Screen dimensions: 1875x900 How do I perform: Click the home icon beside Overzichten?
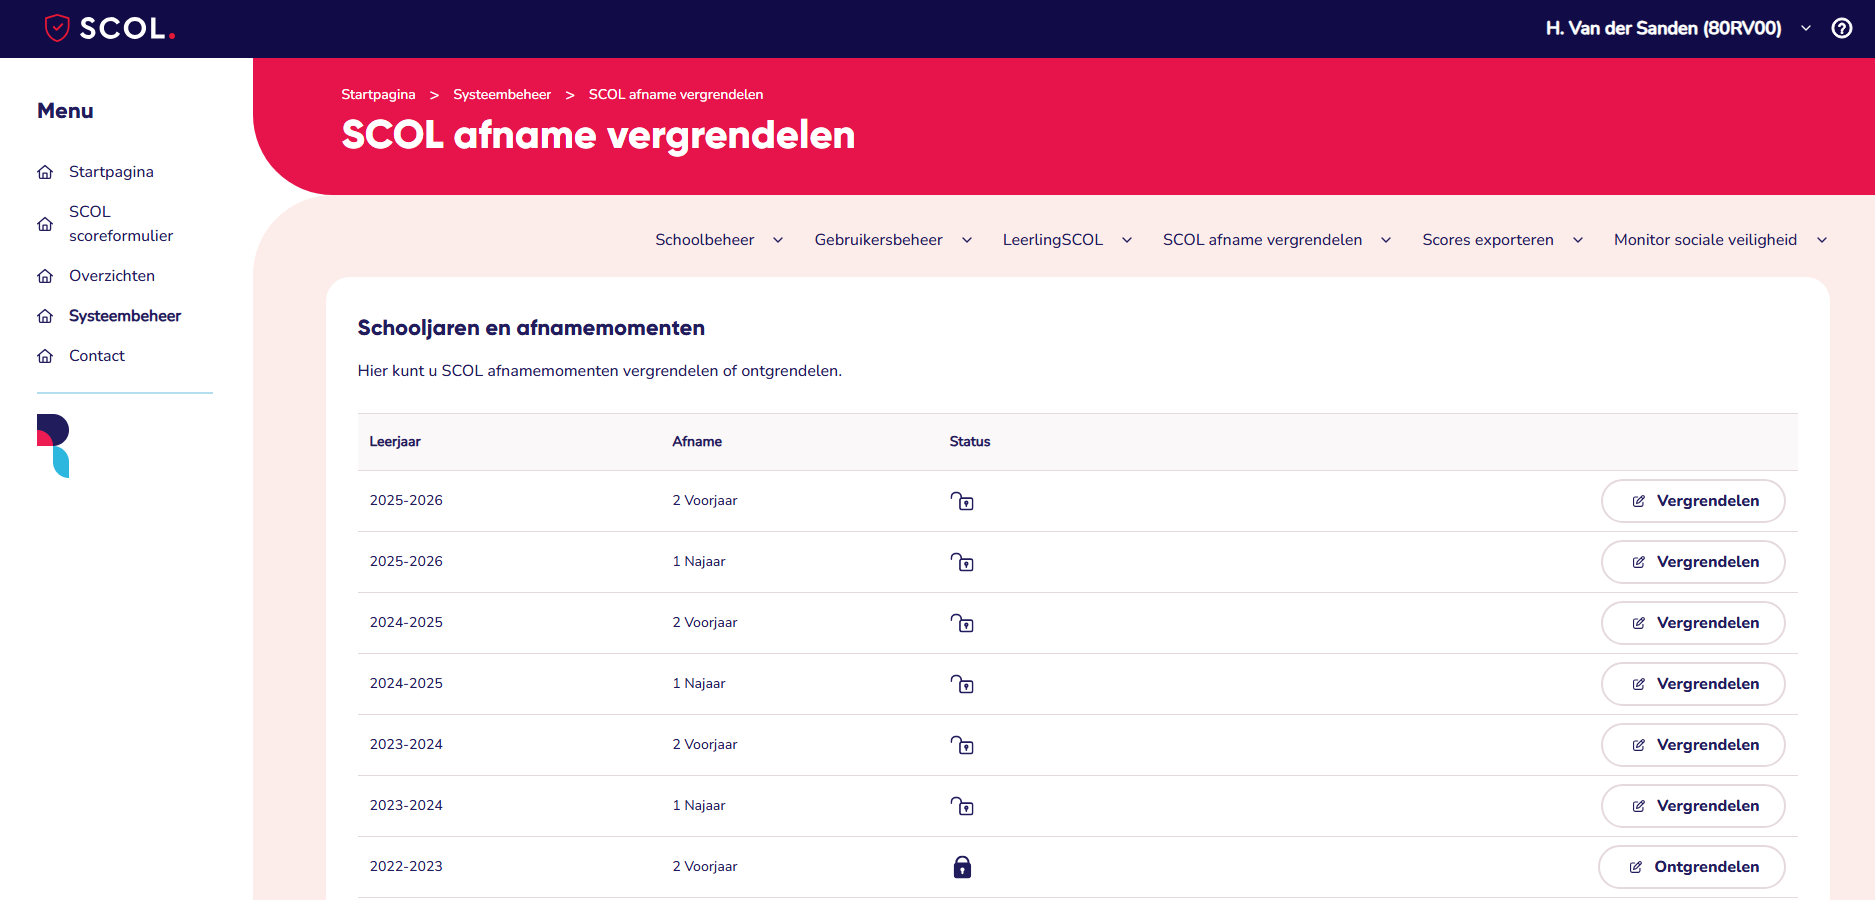pos(45,276)
